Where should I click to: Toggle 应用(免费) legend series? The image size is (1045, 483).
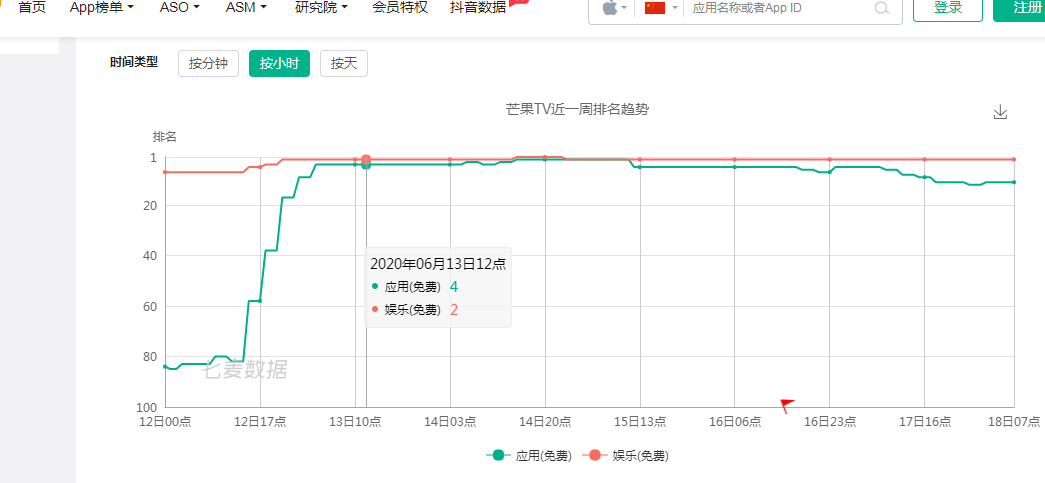pyautogui.click(x=528, y=456)
